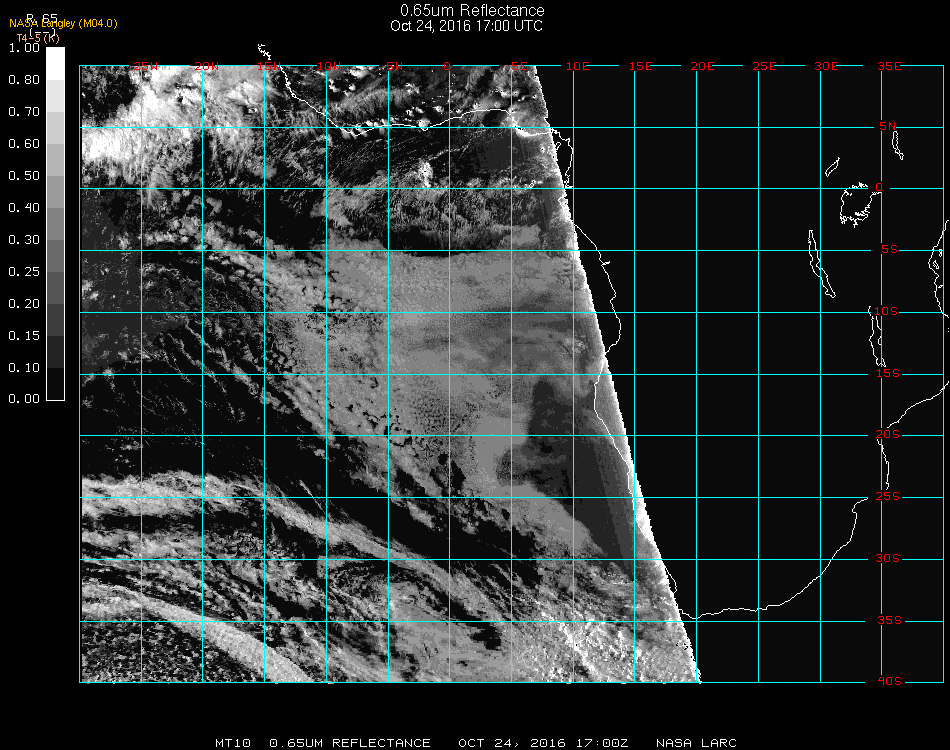Click the 0.10 scale value

24,368
